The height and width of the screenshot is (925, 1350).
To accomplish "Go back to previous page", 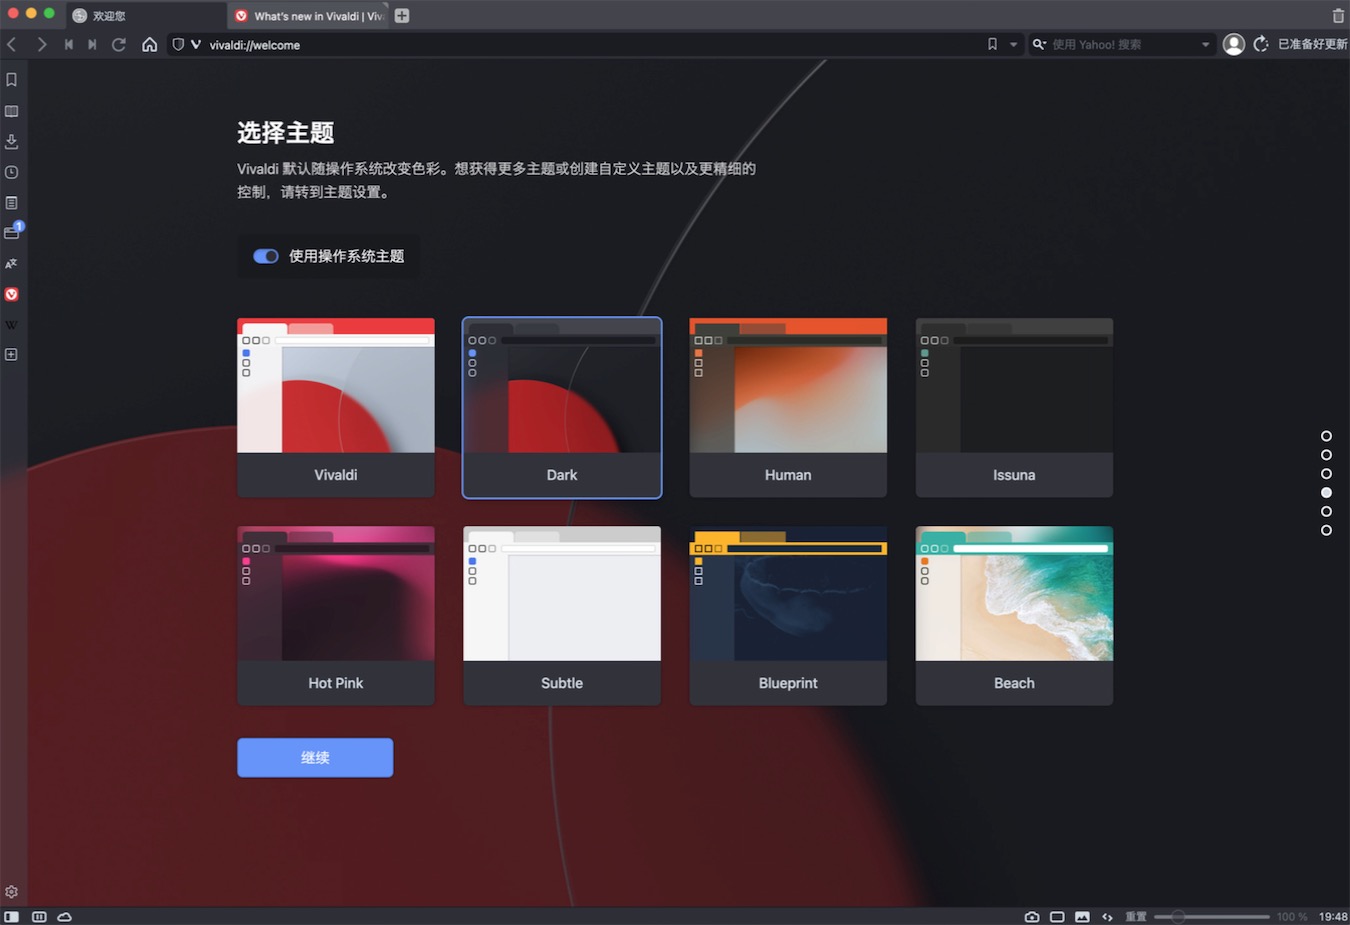I will (12, 44).
